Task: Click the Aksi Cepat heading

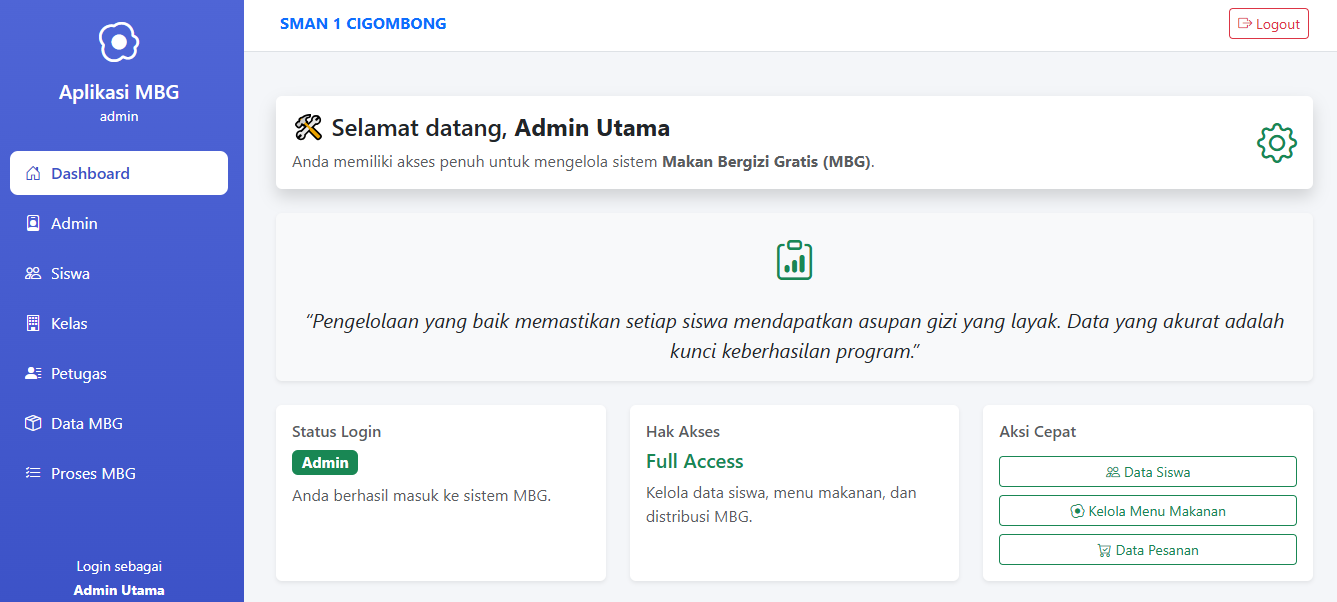Action: (1037, 432)
